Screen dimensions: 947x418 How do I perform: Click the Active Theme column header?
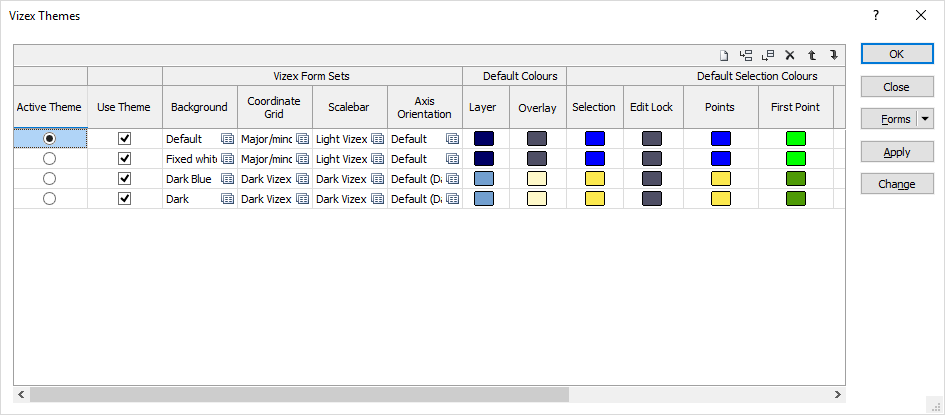click(x=49, y=107)
